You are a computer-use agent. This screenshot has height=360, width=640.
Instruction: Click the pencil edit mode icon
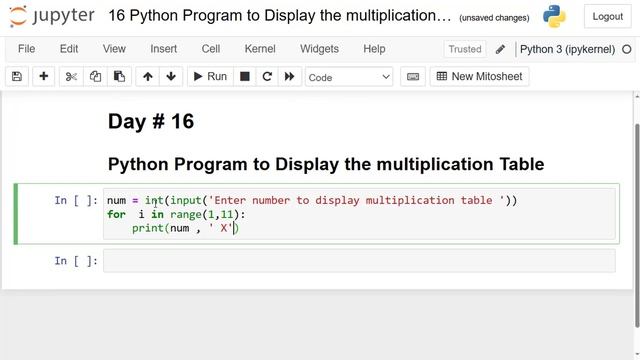tap(500, 49)
